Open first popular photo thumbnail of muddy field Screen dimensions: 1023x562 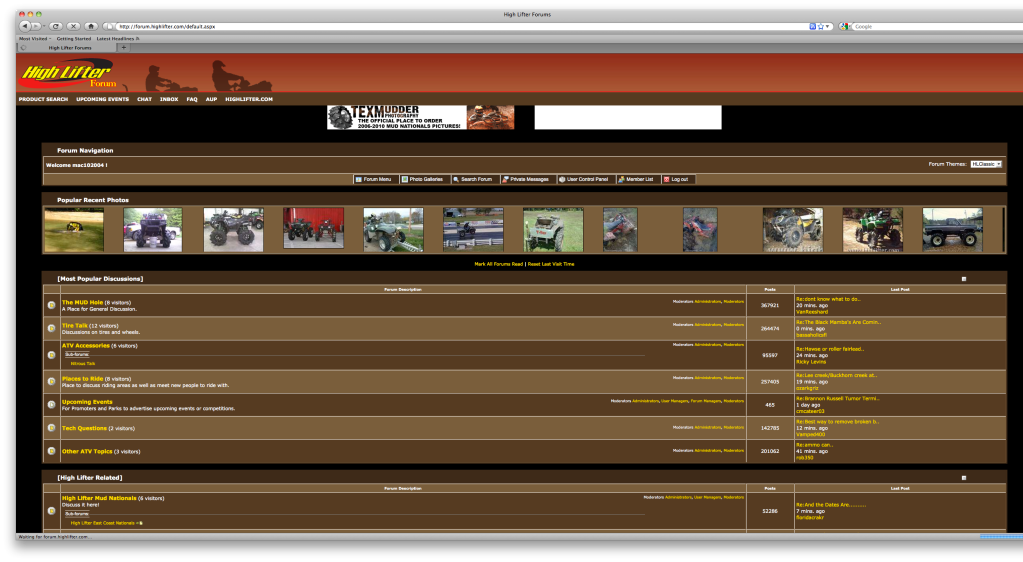pos(74,230)
